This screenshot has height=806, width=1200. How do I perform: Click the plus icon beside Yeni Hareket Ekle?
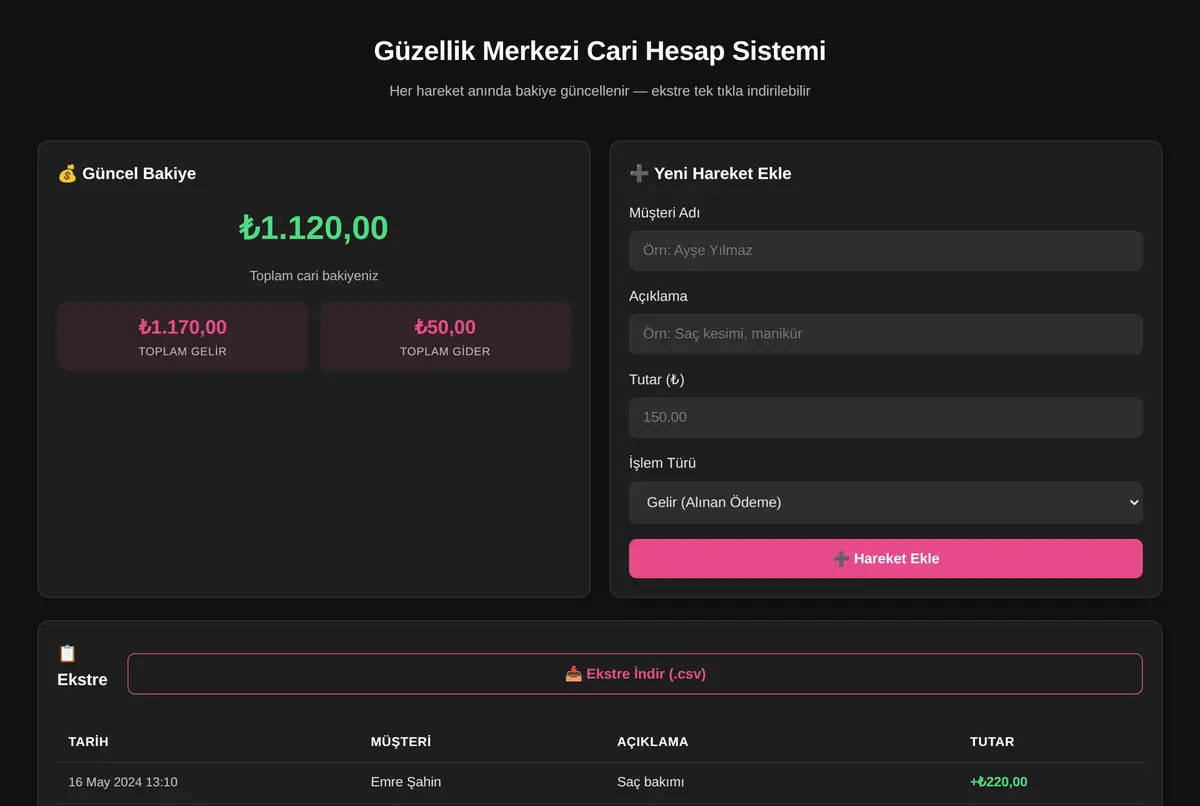click(x=639, y=174)
